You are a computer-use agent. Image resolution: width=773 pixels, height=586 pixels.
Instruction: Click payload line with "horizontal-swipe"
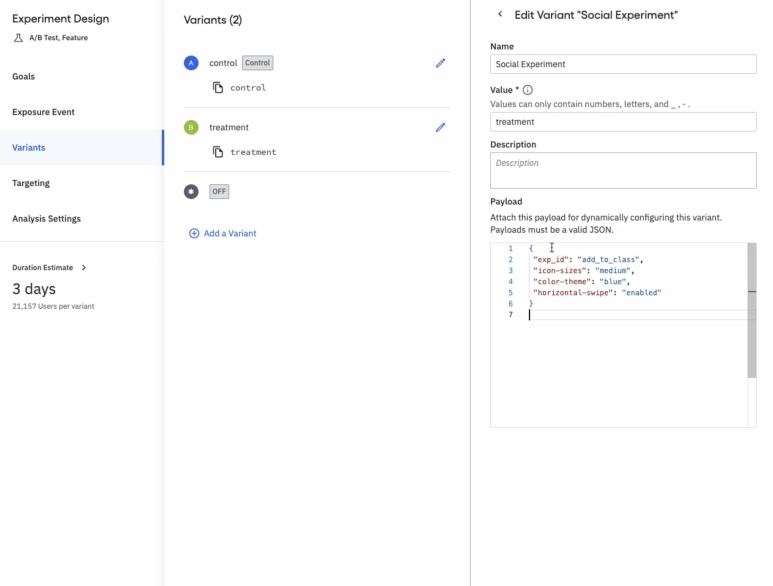click(597, 293)
